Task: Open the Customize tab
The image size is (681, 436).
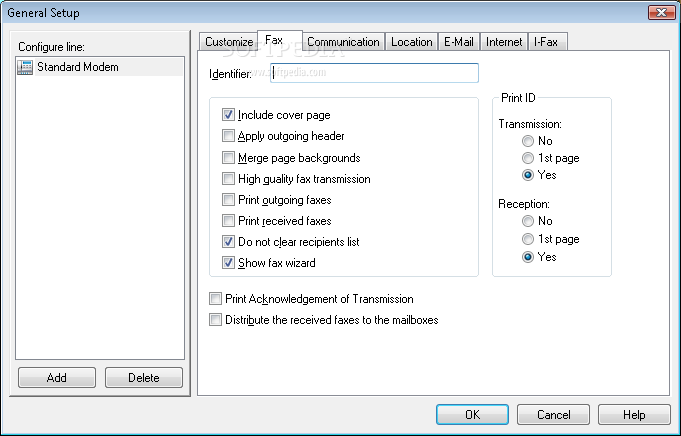Action: (229, 42)
